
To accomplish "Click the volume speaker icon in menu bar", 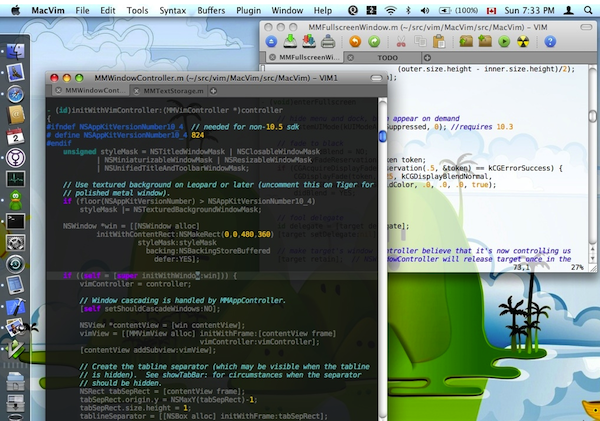I will pyautogui.click(x=425, y=10).
